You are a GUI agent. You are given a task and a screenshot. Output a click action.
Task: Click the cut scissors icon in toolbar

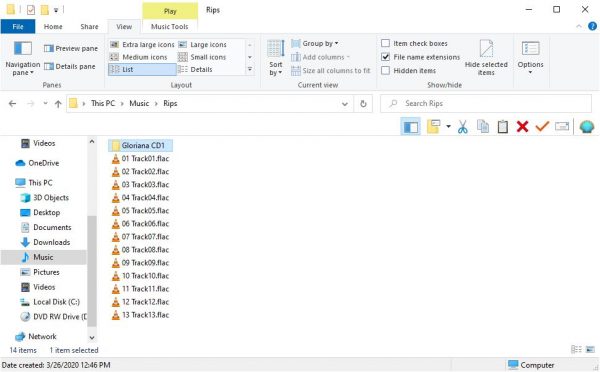[x=463, y=127]
